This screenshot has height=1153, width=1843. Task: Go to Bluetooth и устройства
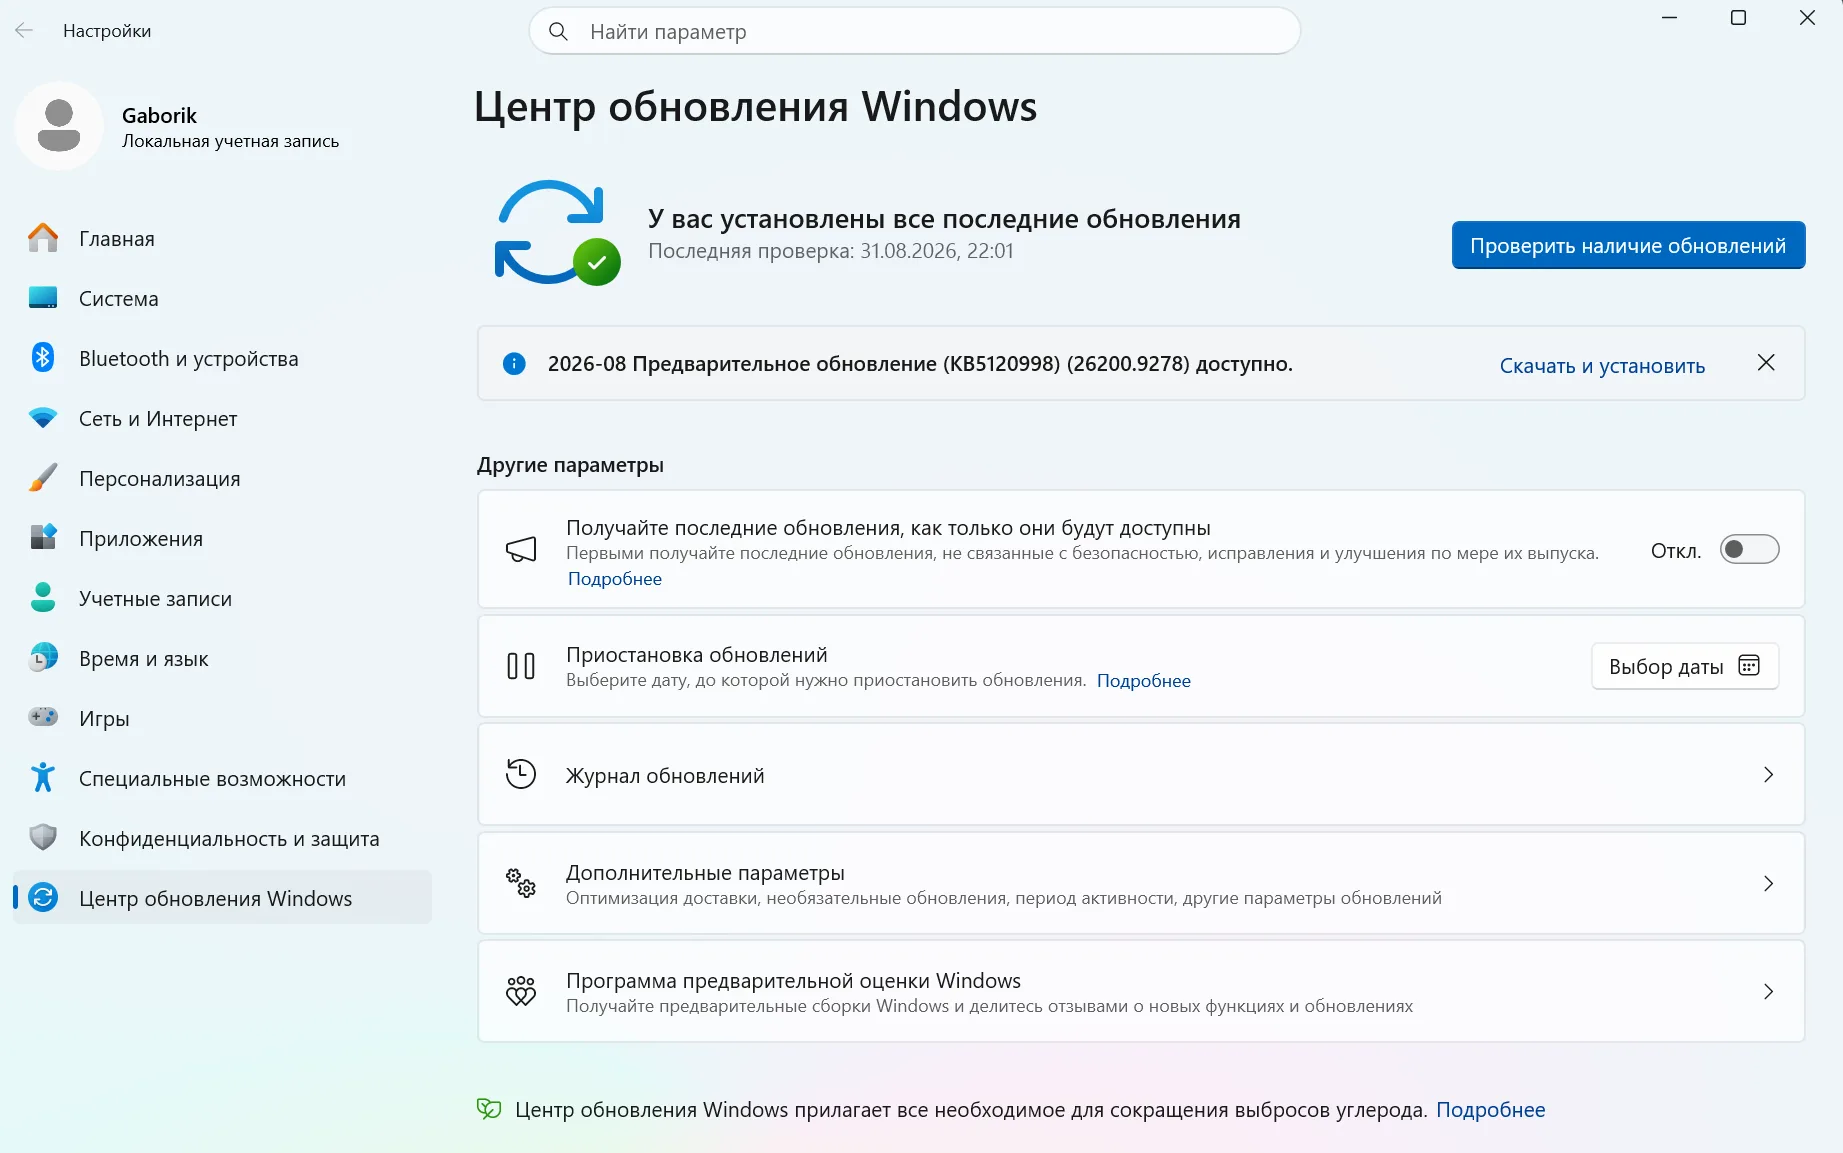222,358
